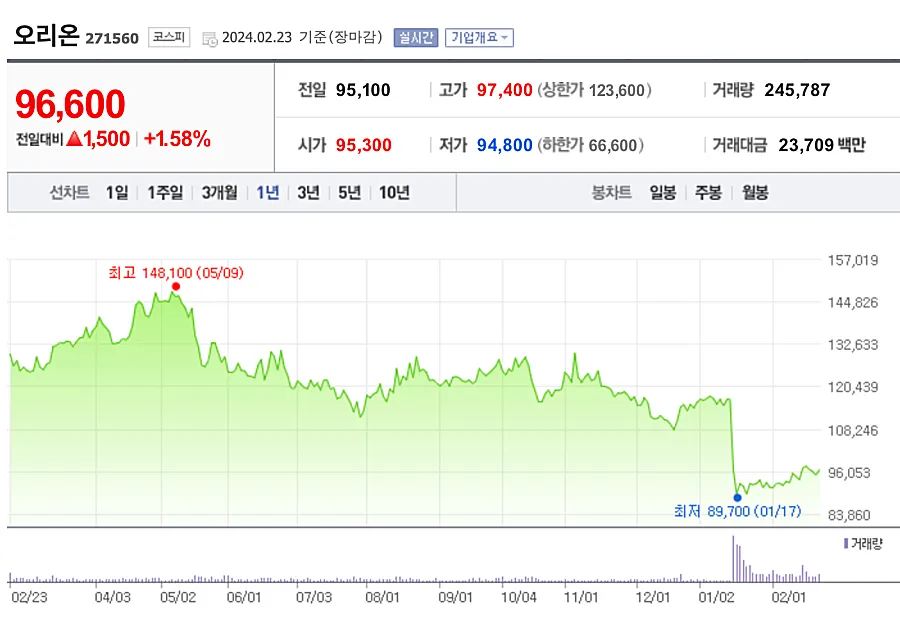Click the current price 96,600
The image size is (900, 624).
[70, 104]
